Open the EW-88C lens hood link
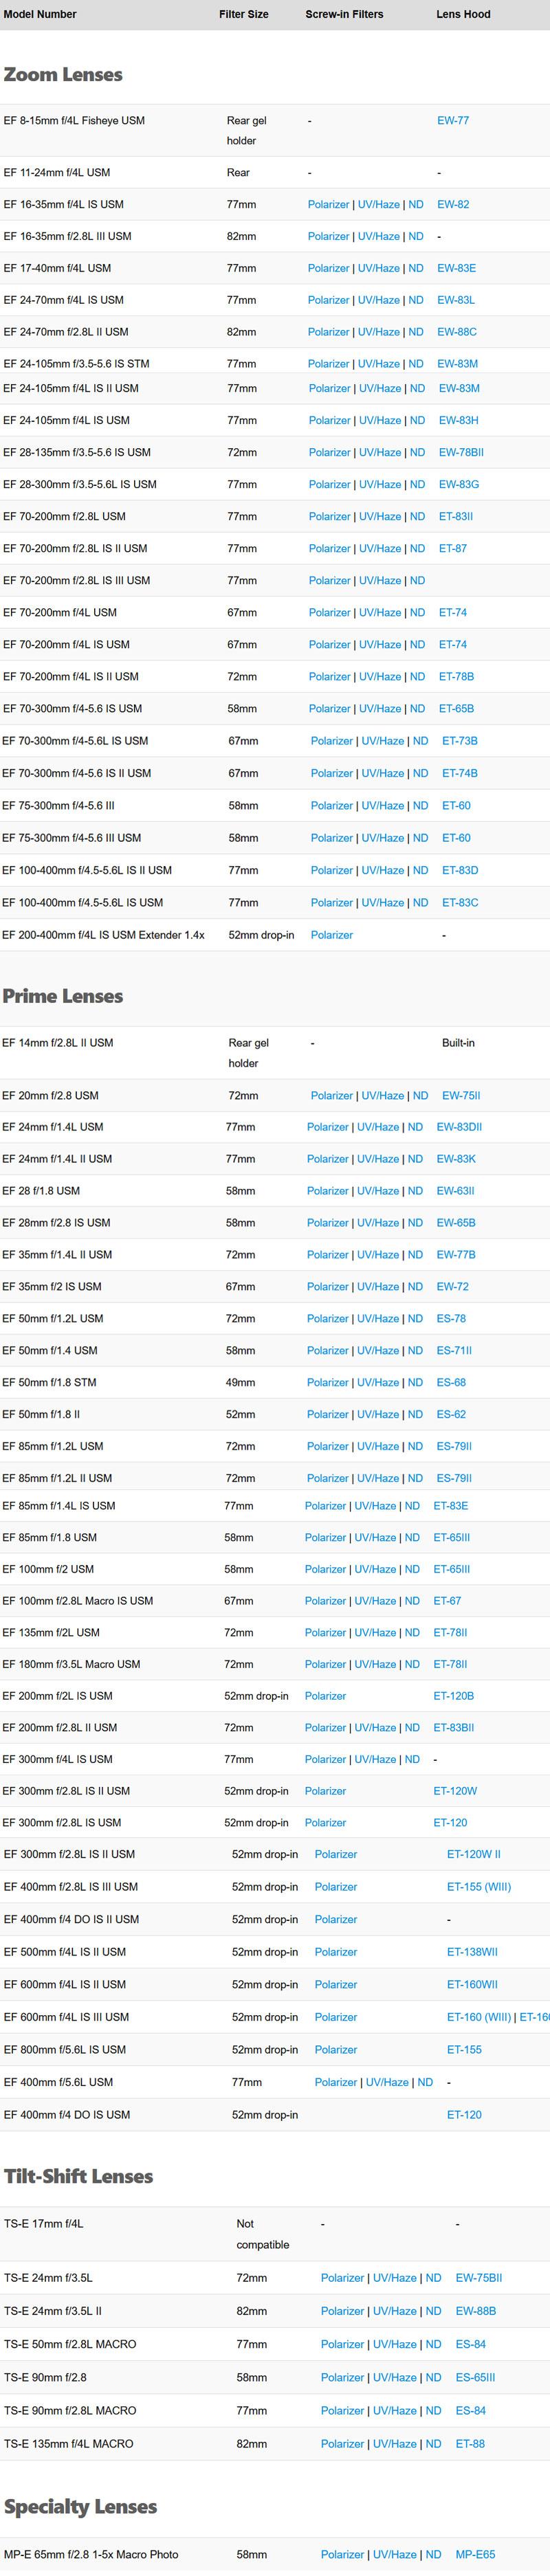Image resolution: width=550 pixels, height=2576 pixels. click(x=456, y=332)
